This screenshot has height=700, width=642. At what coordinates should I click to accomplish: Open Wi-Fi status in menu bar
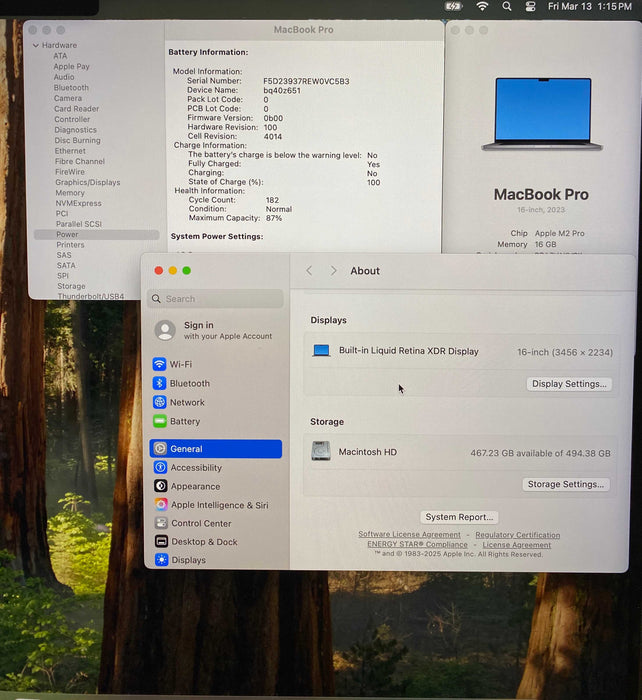482,6
